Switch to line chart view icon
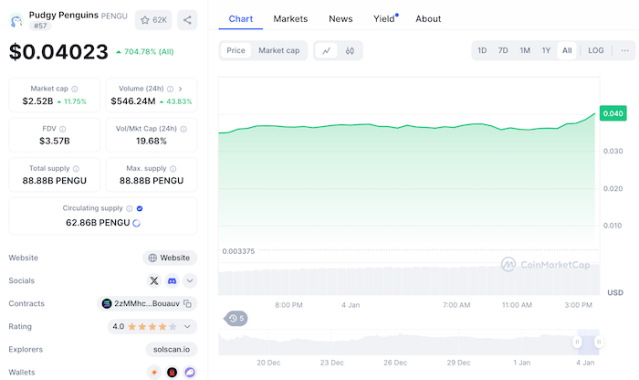Image resolution: width=639 pixels, height=380 pixels. [326, 51]
